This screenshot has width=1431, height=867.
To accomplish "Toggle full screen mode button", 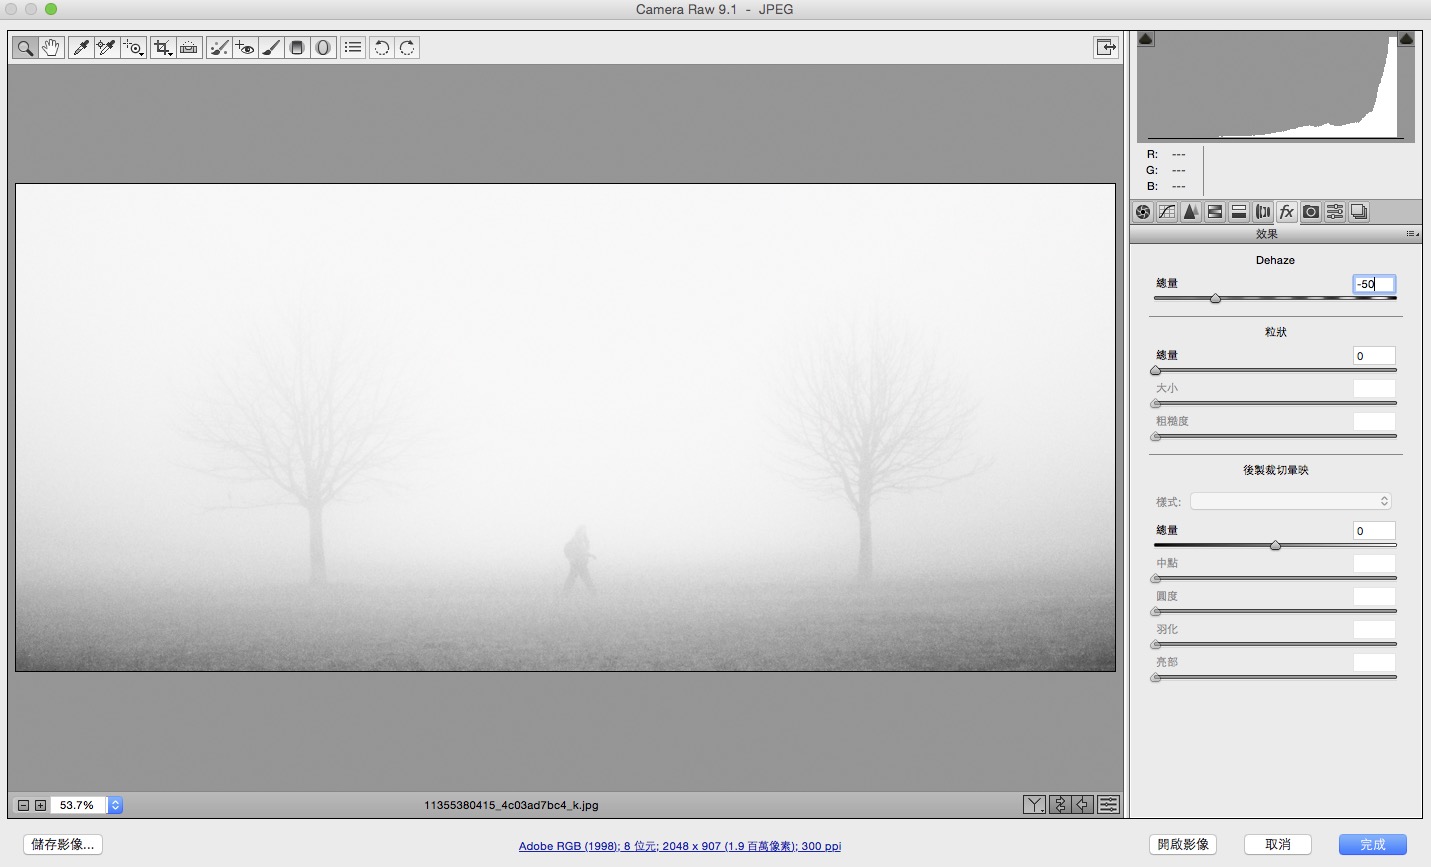I will click(x=1106, y=48).
